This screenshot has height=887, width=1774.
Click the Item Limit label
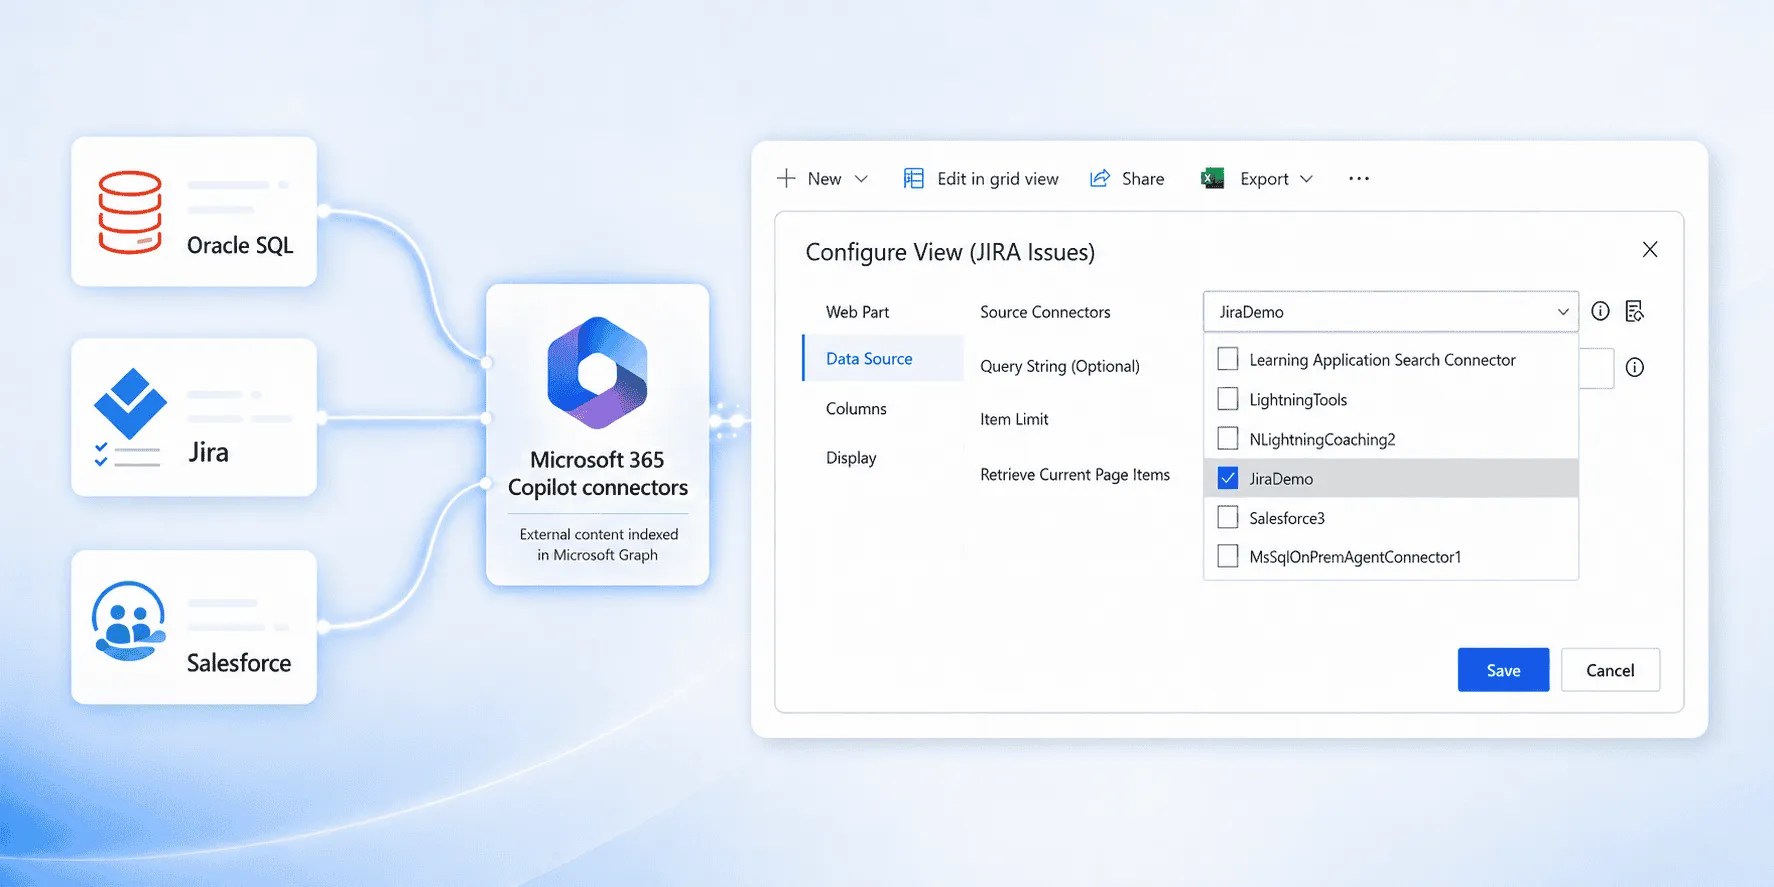click(1014, 419)
